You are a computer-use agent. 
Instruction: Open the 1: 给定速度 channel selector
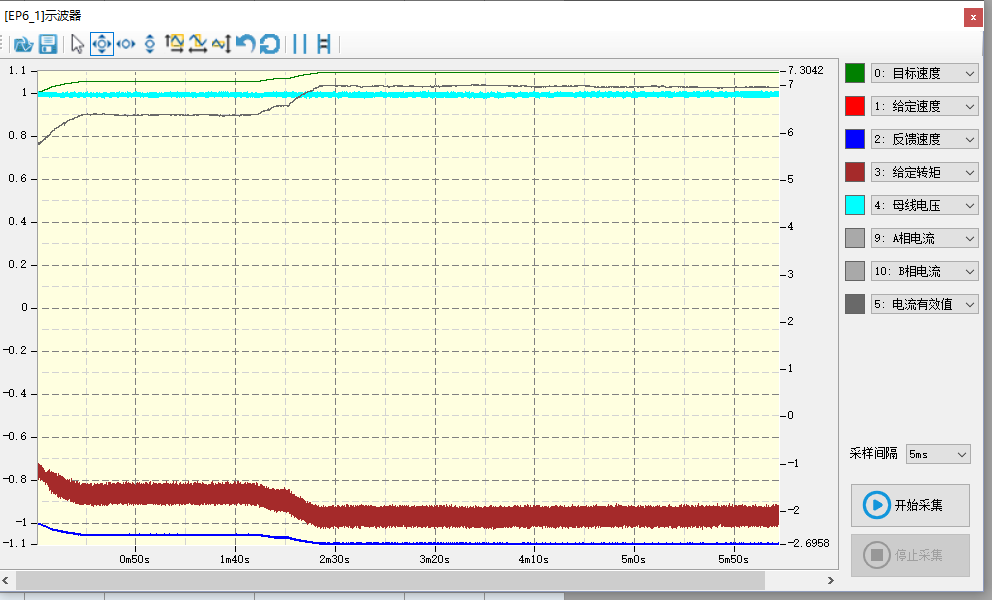[x=922, y=105]
